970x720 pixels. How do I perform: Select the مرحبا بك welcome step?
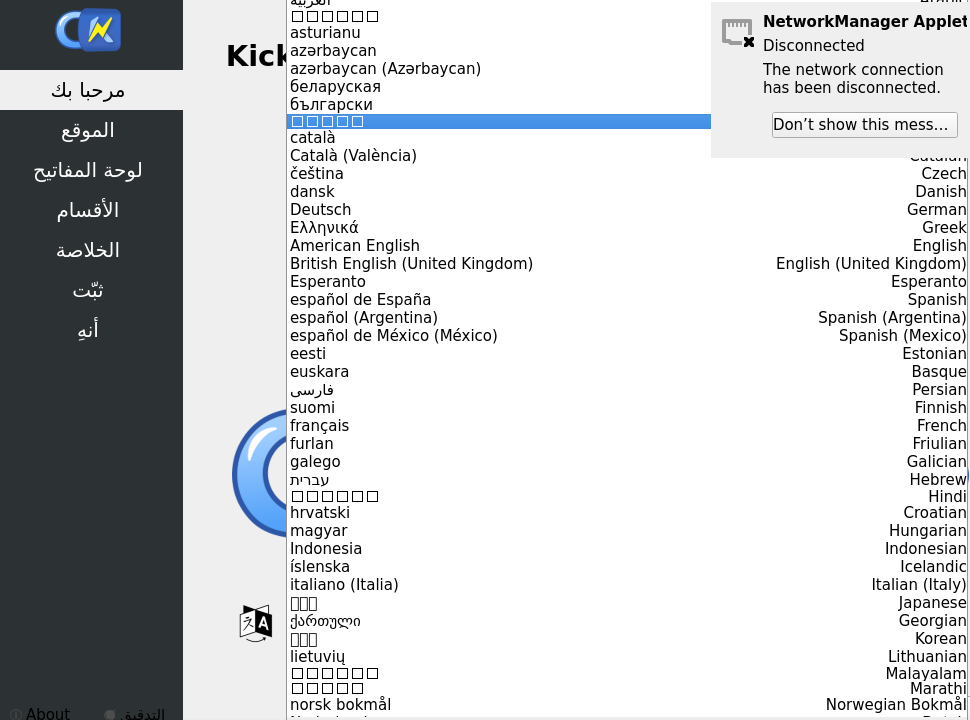(88, 90)
